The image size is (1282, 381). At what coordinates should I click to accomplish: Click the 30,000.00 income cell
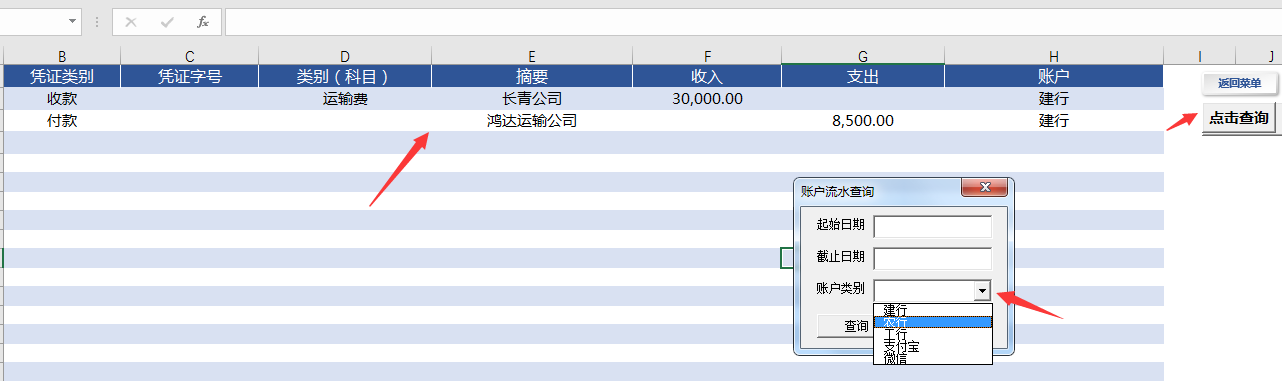point(707,98)
